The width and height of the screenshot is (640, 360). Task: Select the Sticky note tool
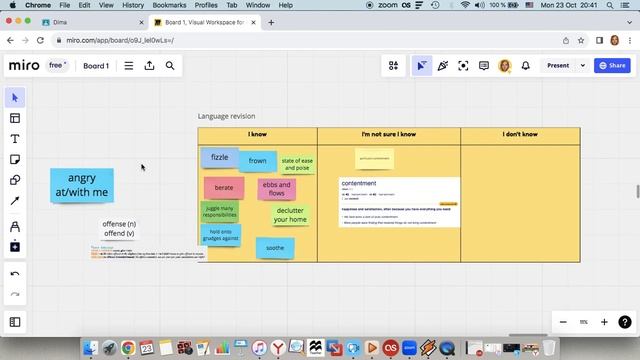pos(15,159)
